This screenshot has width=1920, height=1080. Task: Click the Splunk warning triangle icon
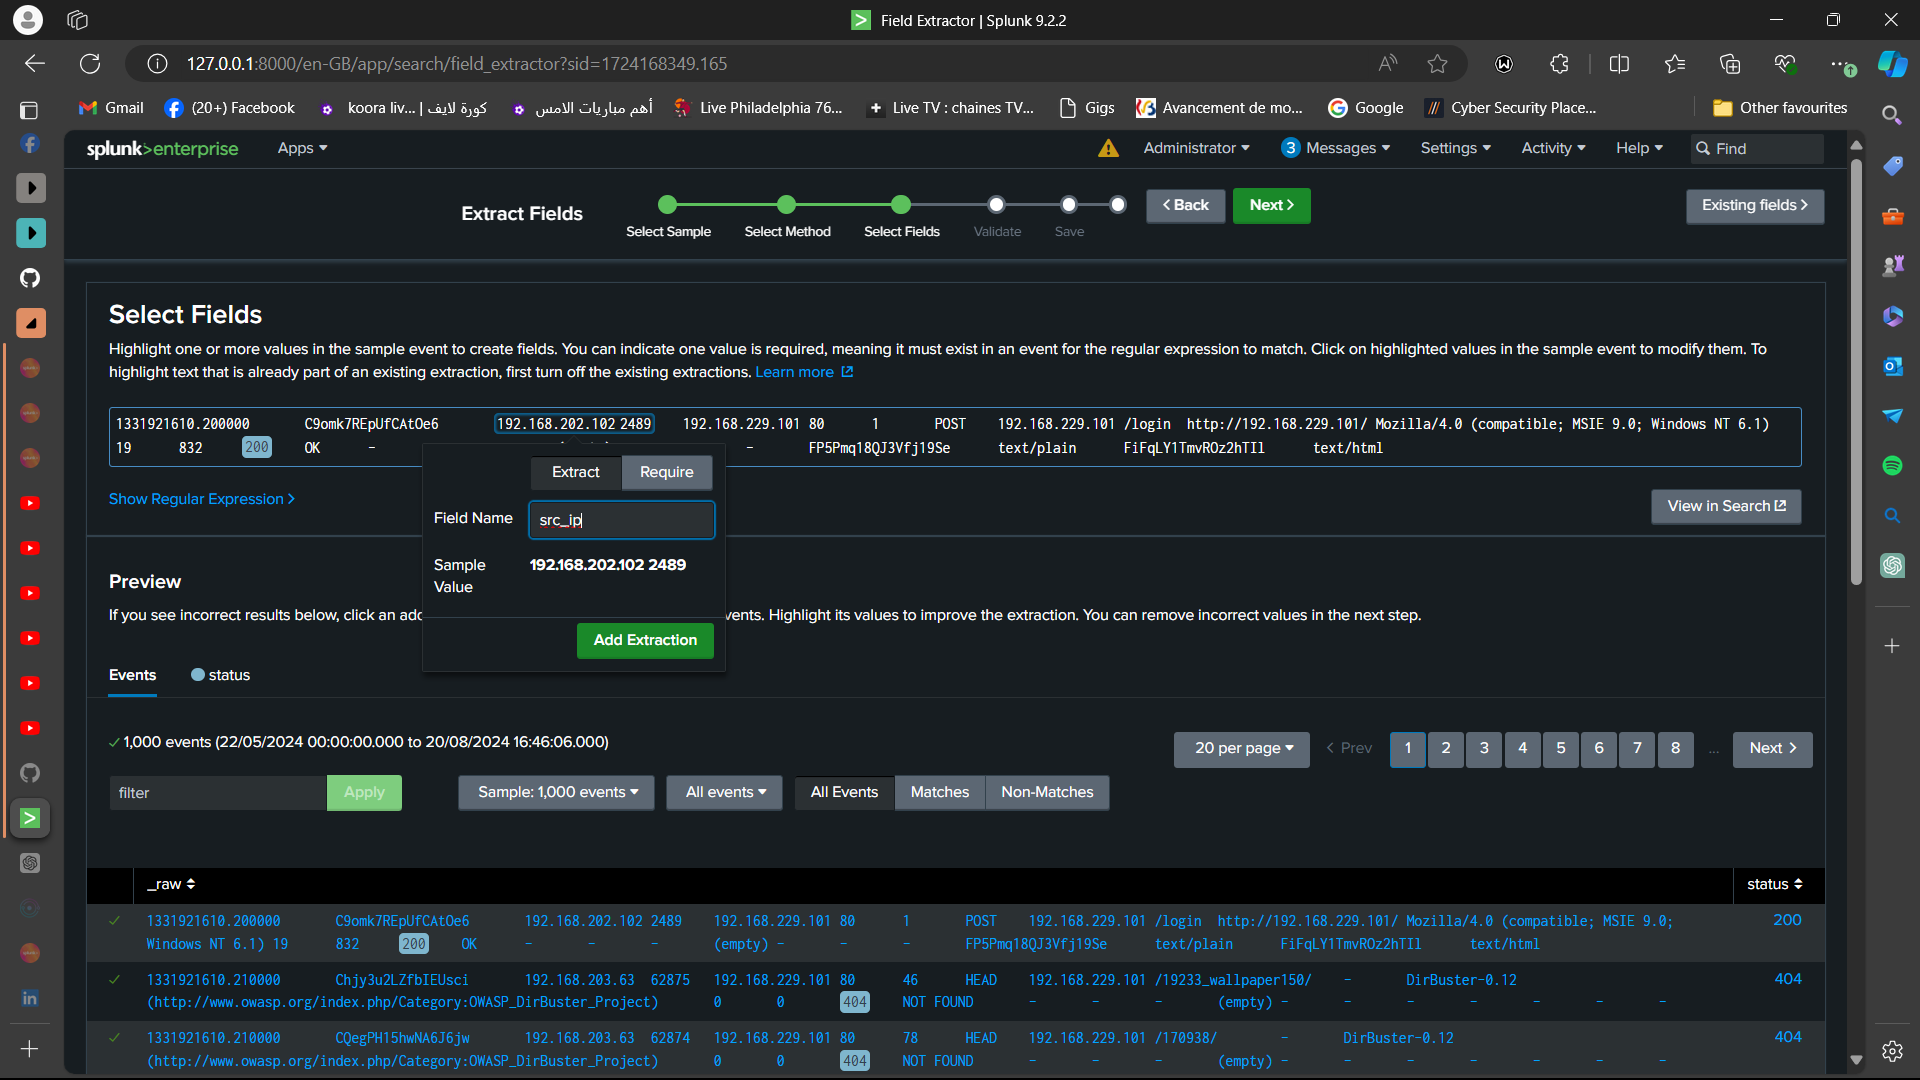pos(1108,148)
